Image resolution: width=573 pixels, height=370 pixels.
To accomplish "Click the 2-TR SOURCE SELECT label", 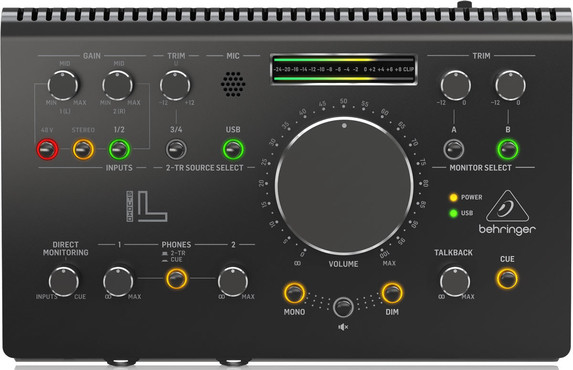I will coord(205,168).
